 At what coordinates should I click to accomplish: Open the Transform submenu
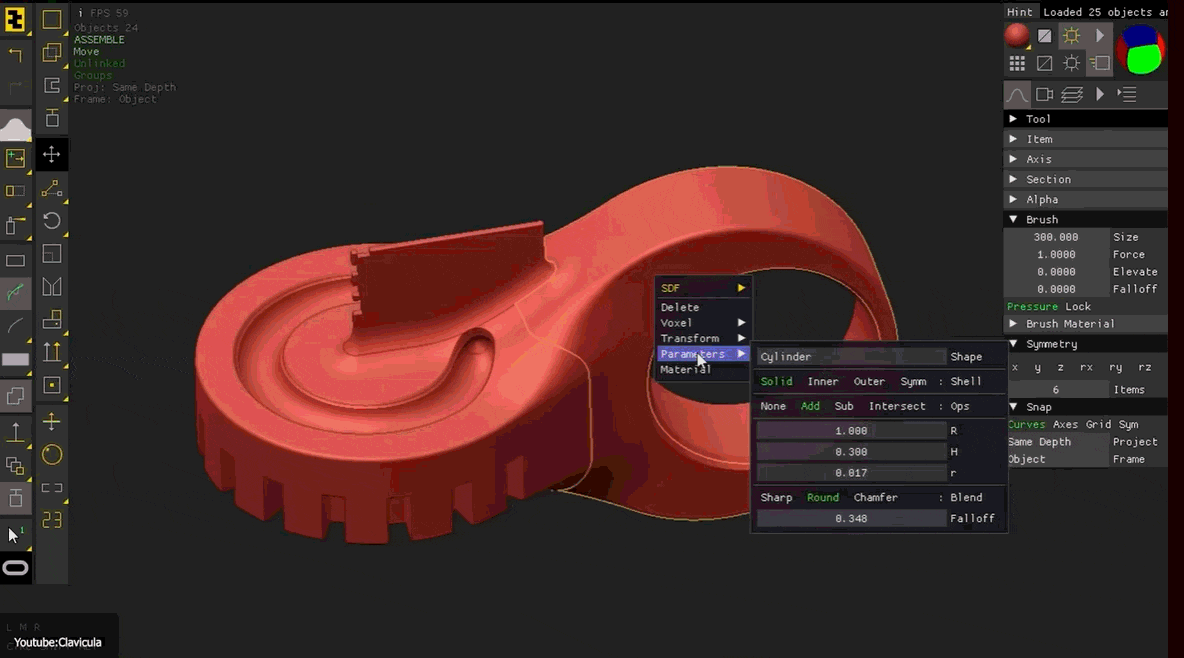tap(702, 338)
